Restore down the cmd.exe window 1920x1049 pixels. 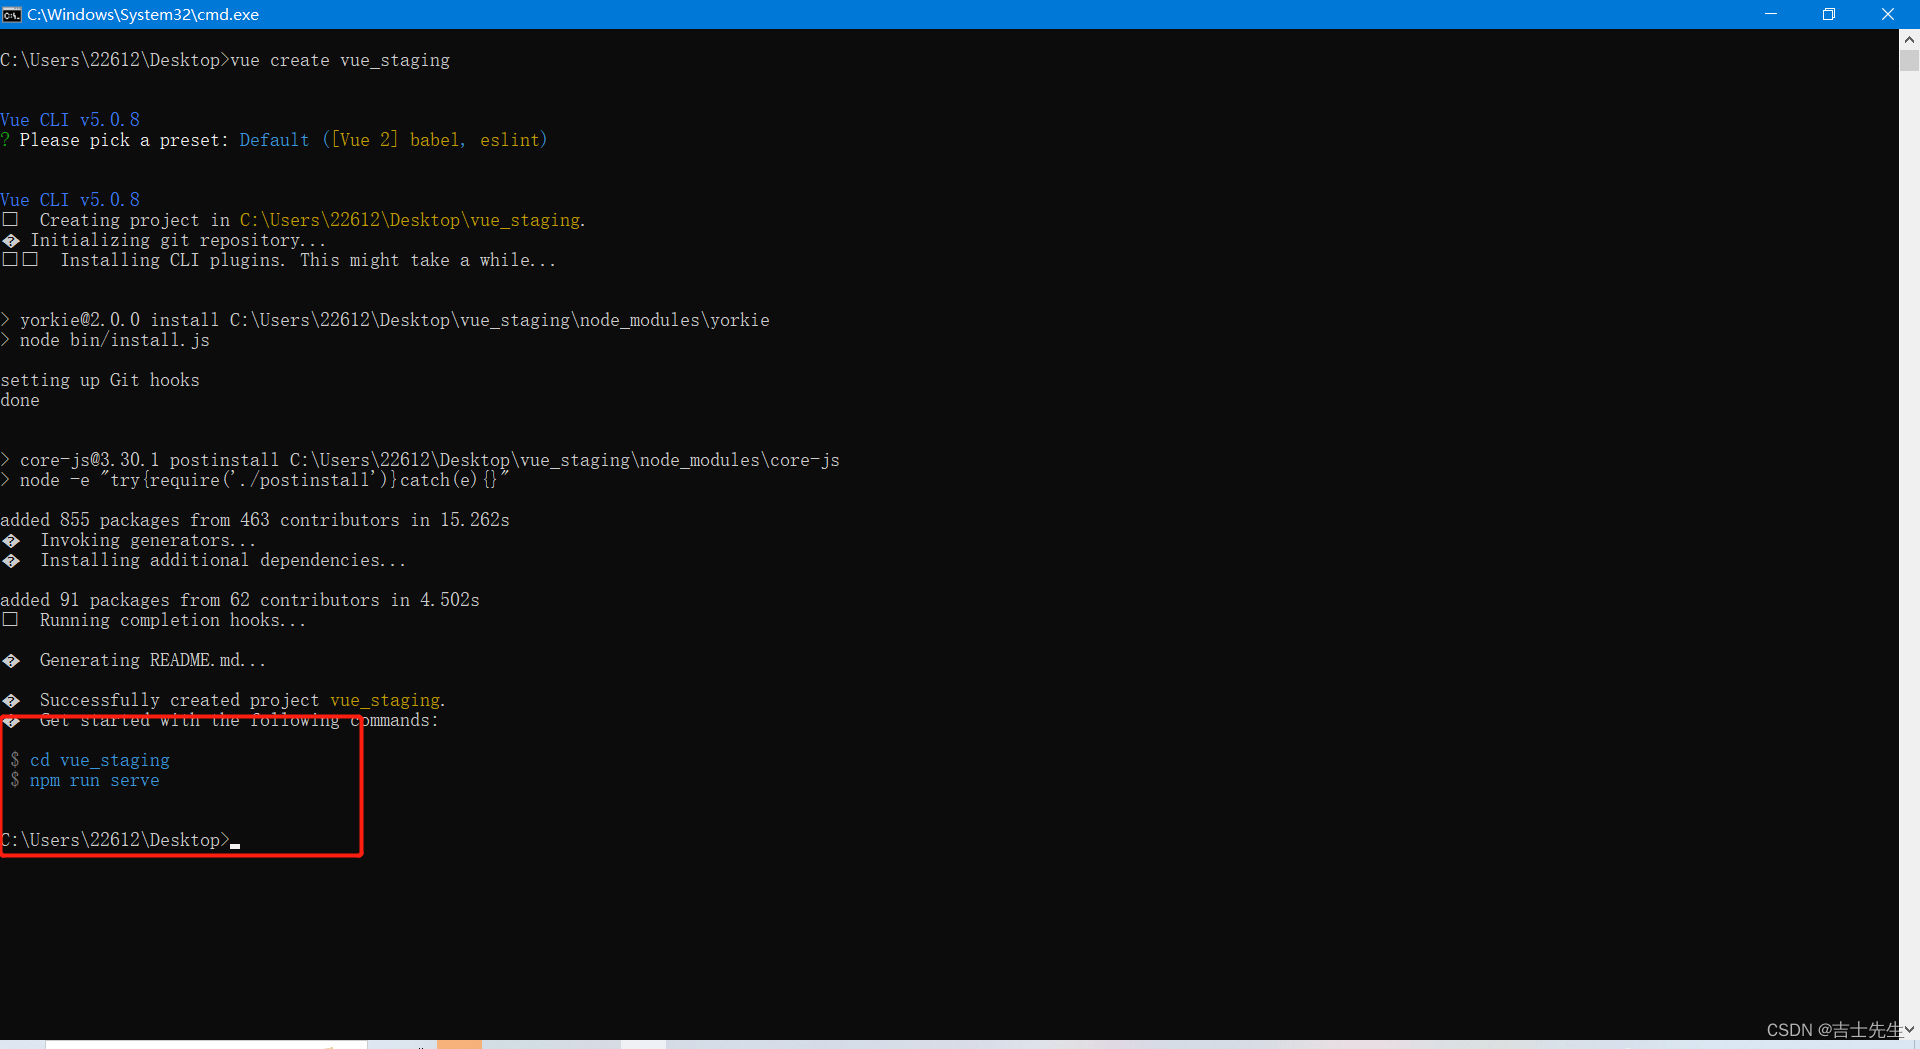tap(1829, 14)
